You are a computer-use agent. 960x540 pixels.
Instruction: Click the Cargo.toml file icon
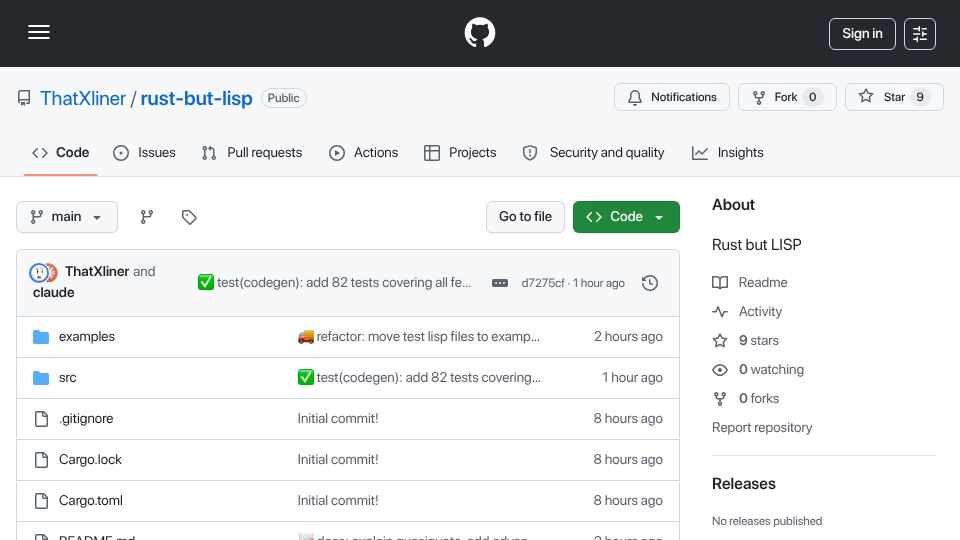(x=41, y=501)
